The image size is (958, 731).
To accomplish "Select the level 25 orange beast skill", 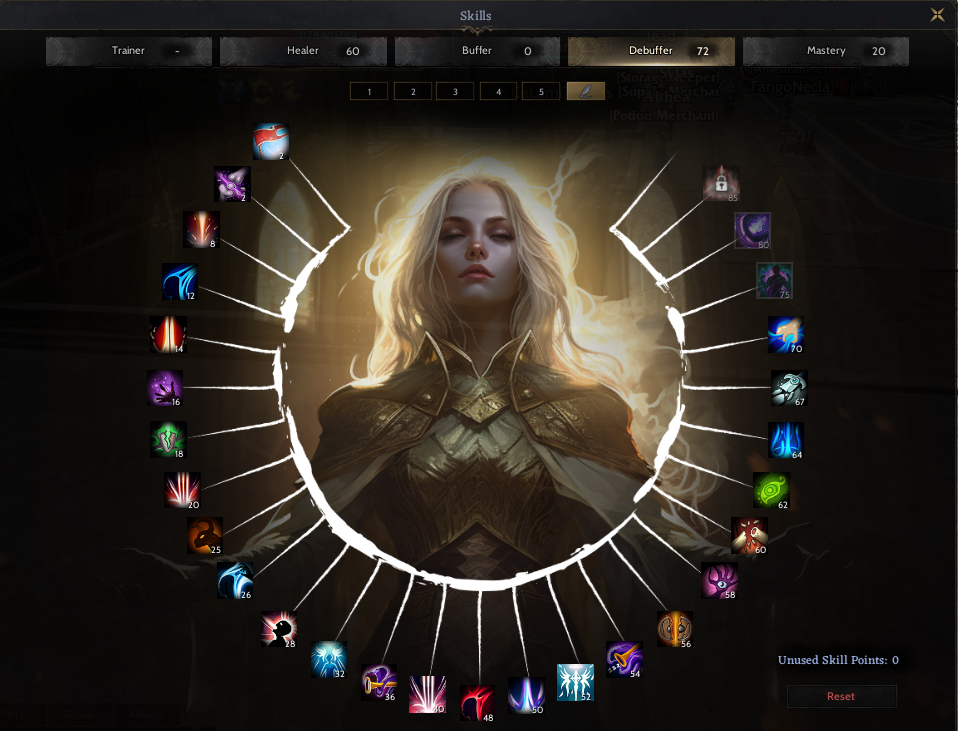I will coord(205,535).
